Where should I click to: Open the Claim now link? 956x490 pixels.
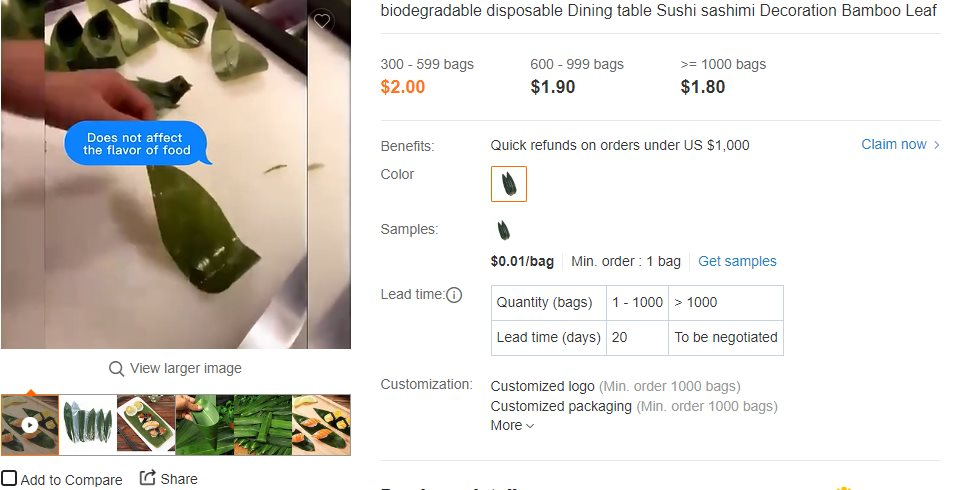(894, 144)
